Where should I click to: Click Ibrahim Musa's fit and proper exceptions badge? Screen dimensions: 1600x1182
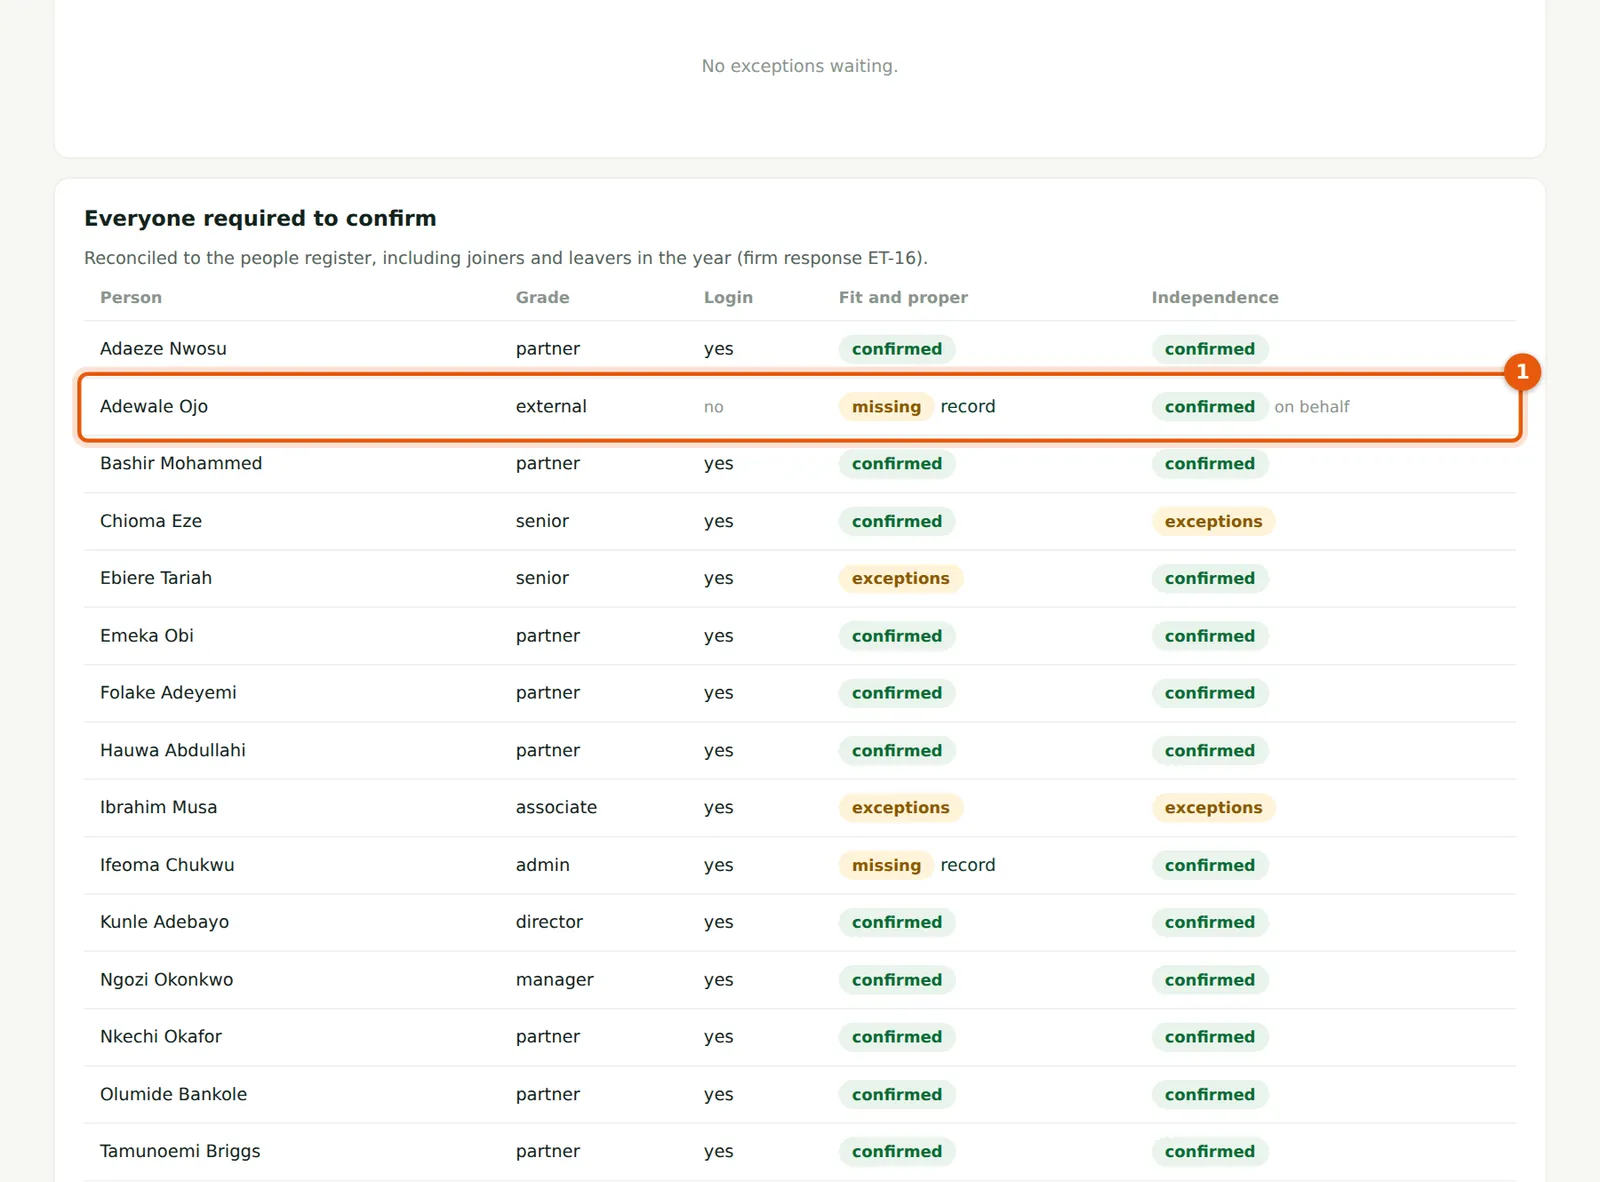tap(900, 807)
